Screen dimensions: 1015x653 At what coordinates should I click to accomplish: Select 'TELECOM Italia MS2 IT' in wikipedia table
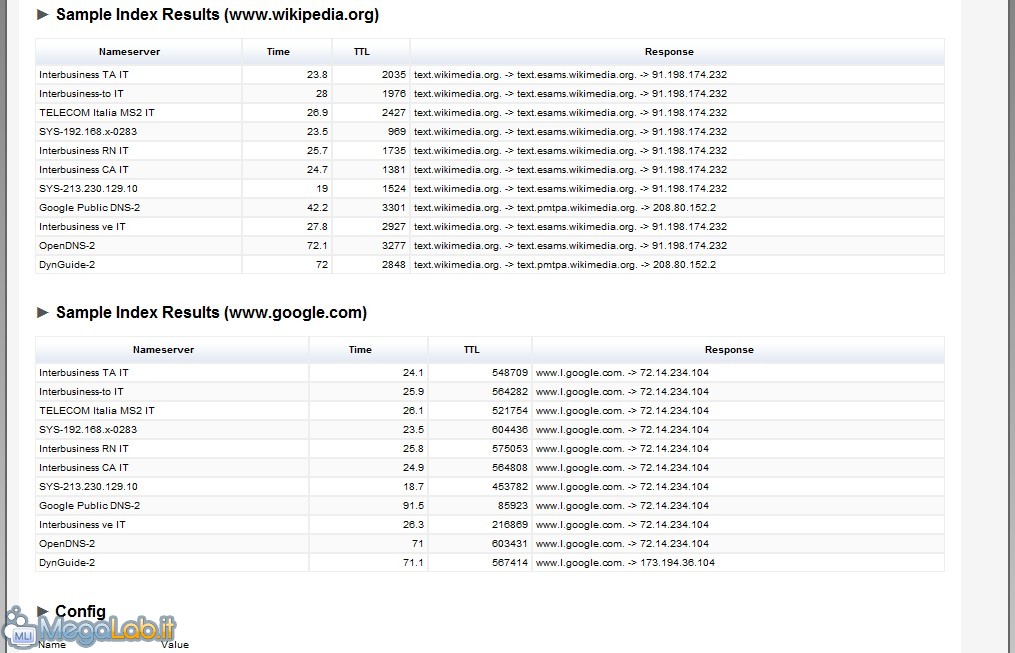(x=96, y=113)
